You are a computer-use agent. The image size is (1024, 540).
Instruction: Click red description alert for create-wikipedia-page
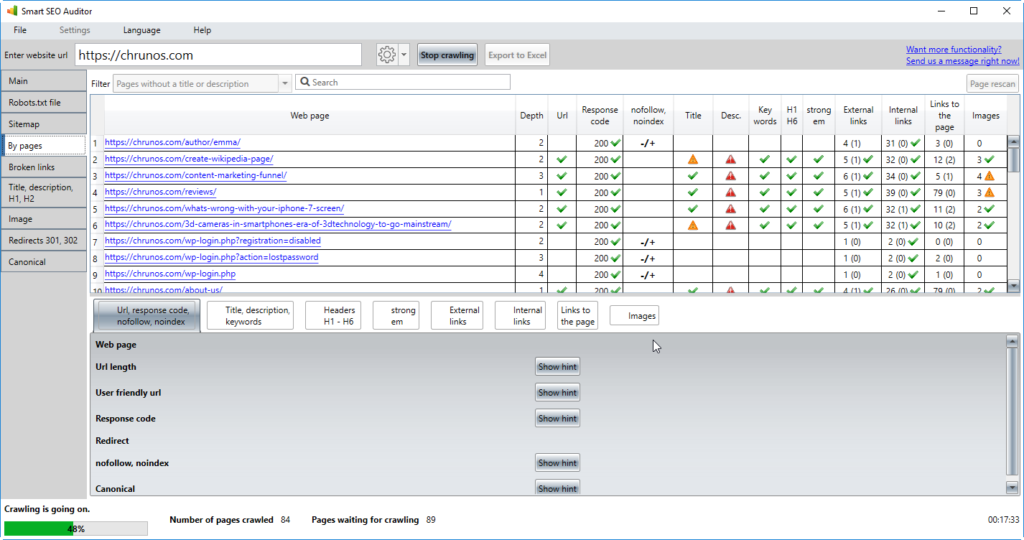click(730, 159)
